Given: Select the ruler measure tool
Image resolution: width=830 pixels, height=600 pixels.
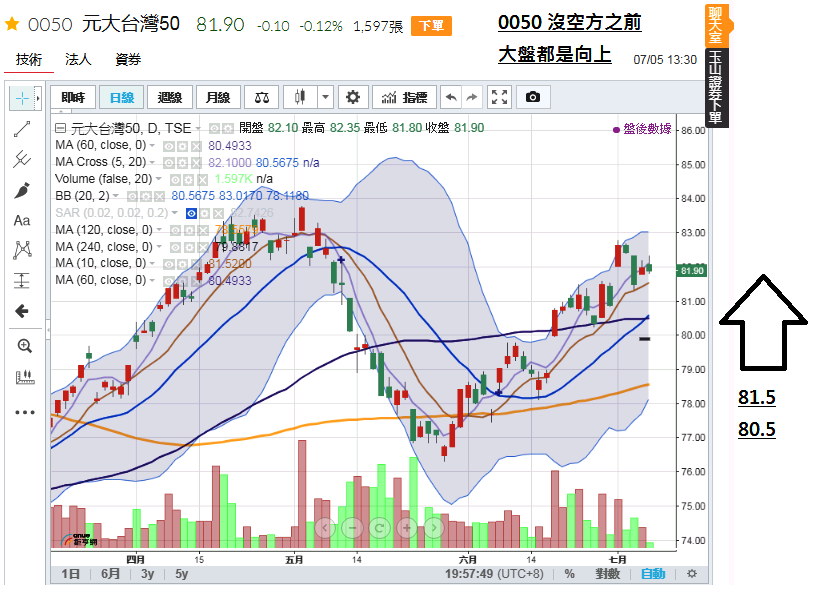Looking at the screenshot, I should [24, 377].
